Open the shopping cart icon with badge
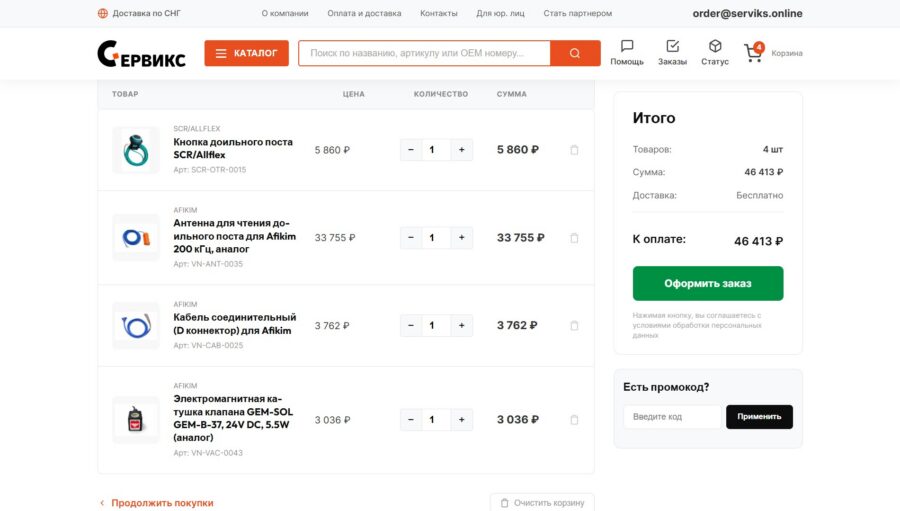The width and height of the screenshot is (900, 511). pyautogui.click(x=754, y=52)
